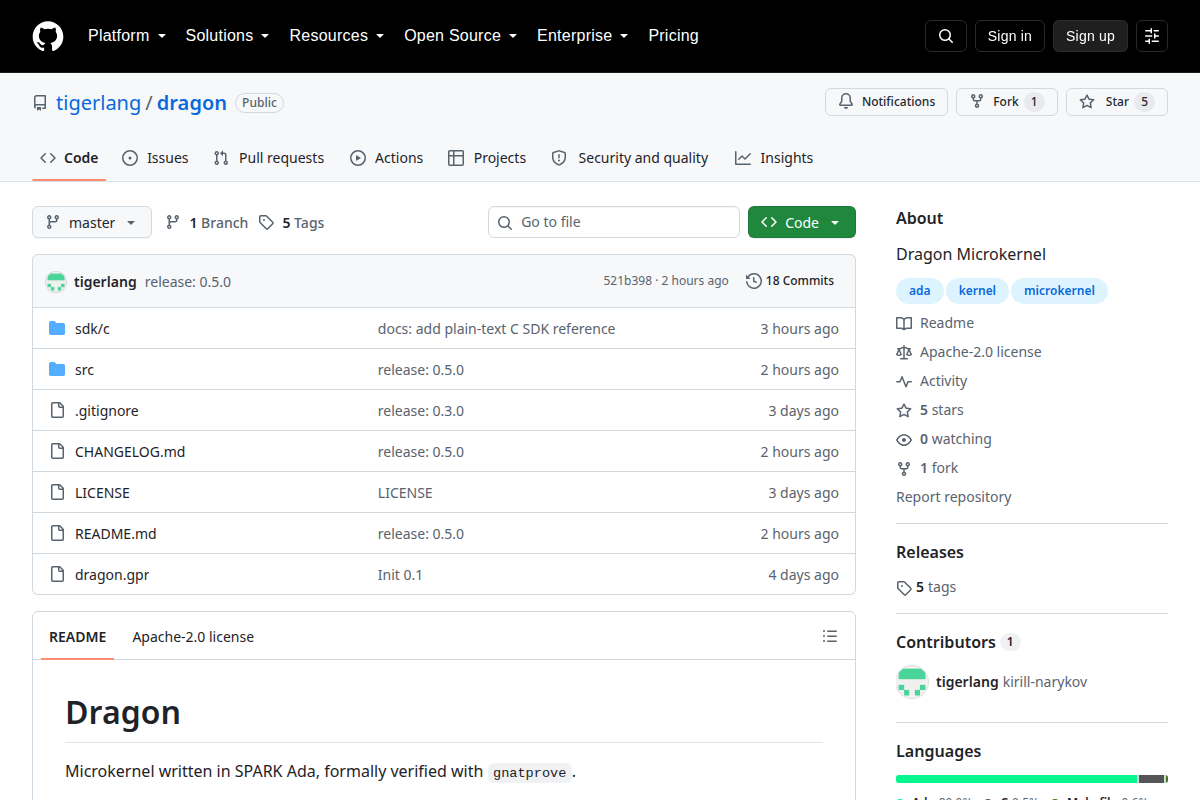1200x800 pixels.
Task: Expand the Resources menu
Action: click(337, 36)
